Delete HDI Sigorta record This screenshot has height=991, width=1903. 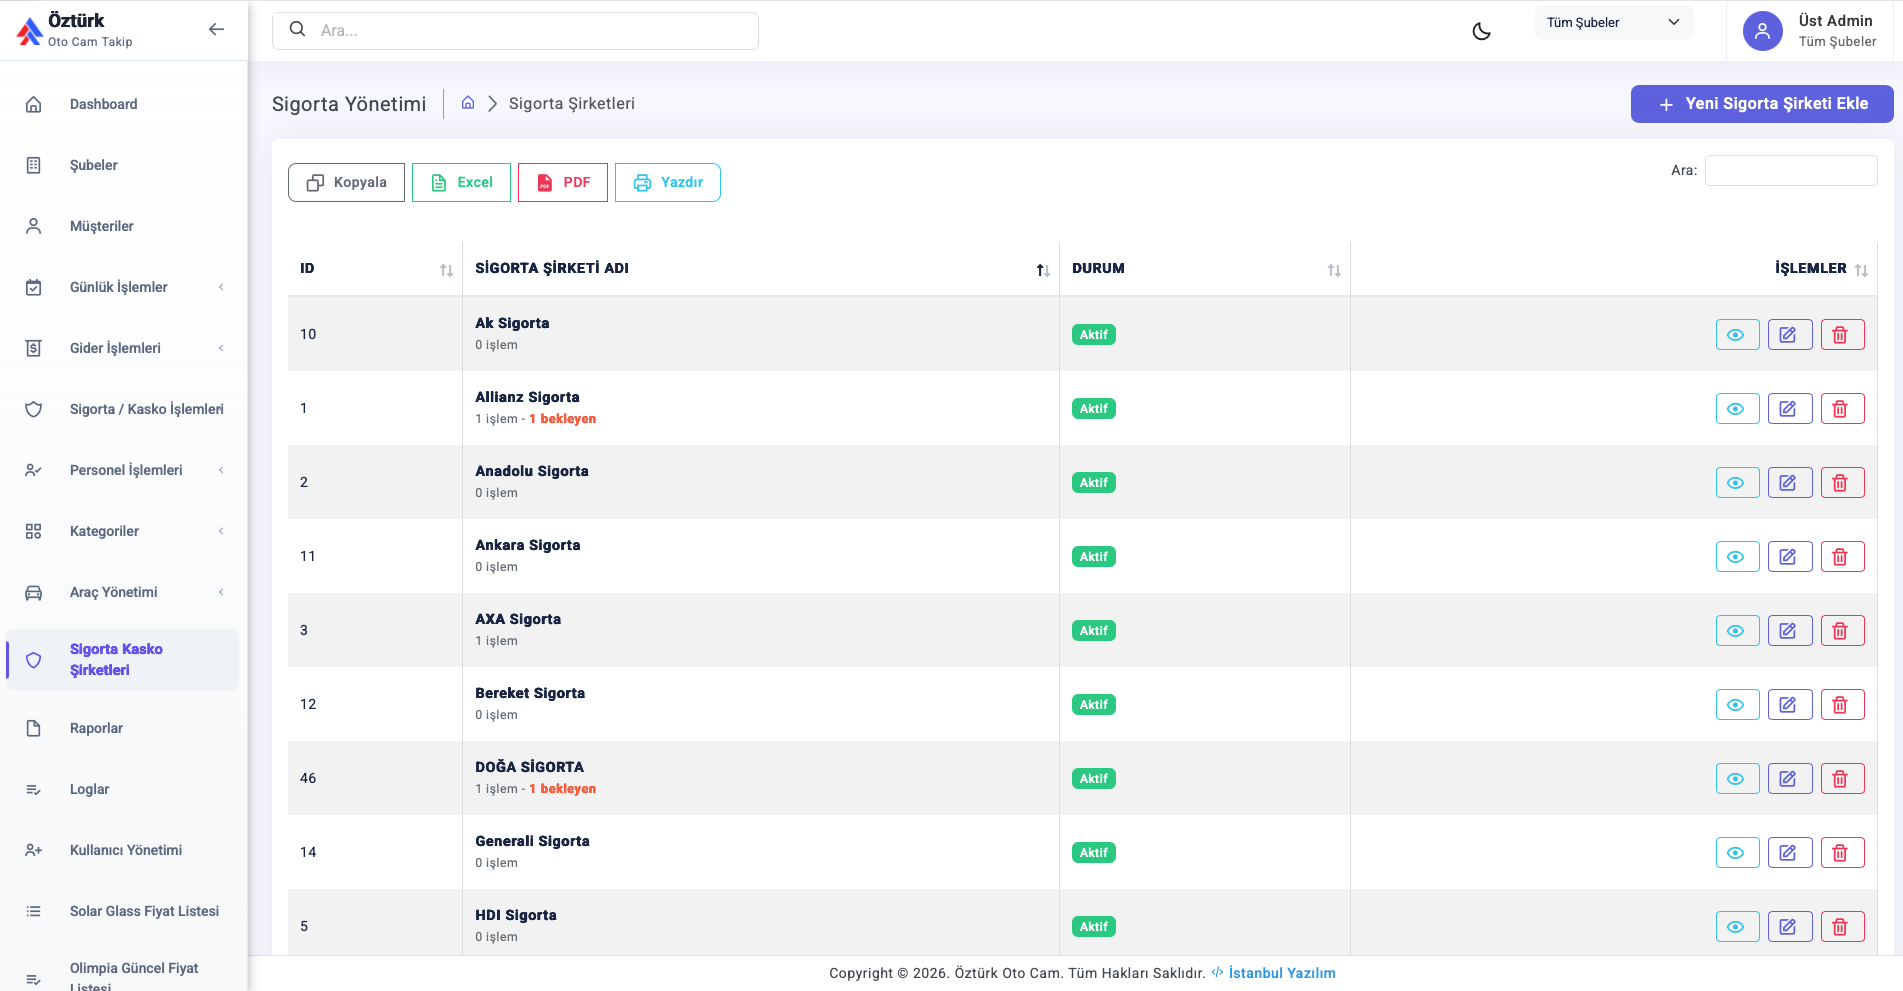click(x=1842, y=927)
